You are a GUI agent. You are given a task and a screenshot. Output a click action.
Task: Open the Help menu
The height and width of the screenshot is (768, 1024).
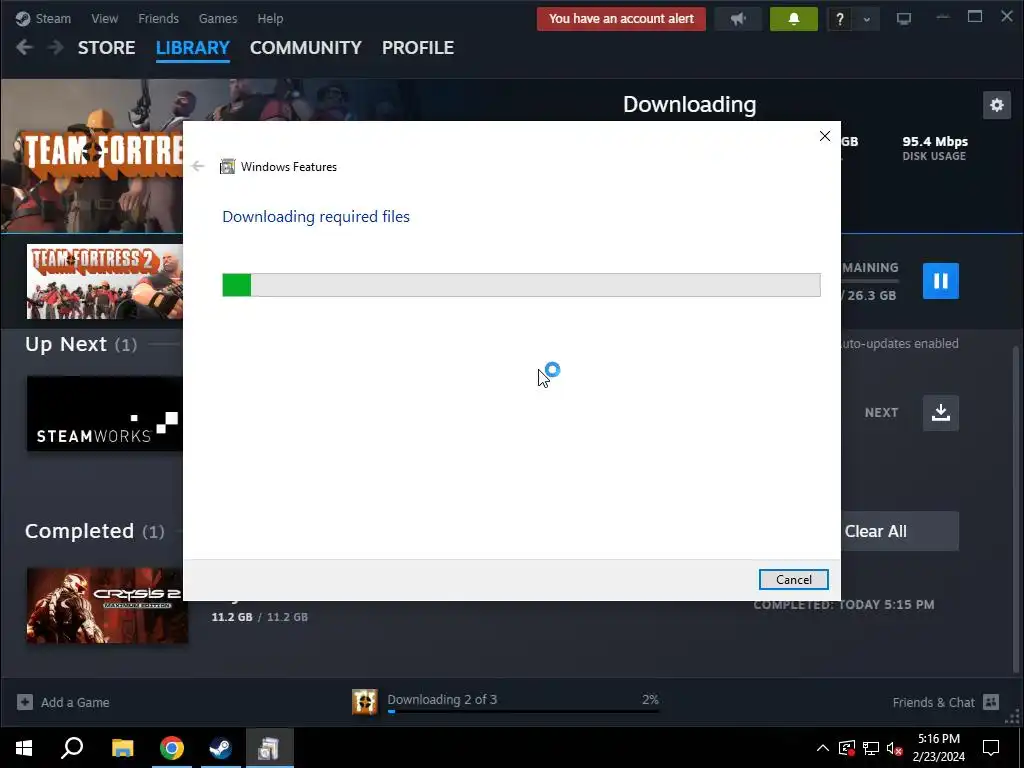point(270,18)
